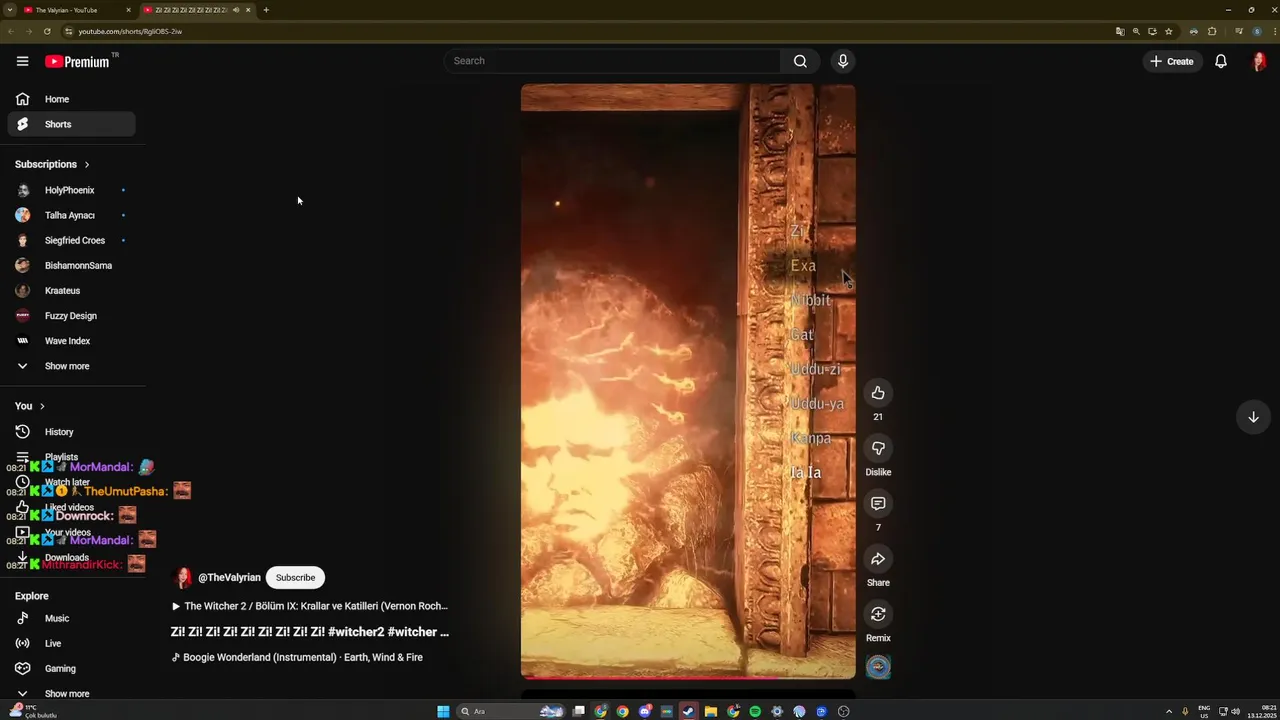Reload the page
1280x720 pixels.
pos(47,31)
